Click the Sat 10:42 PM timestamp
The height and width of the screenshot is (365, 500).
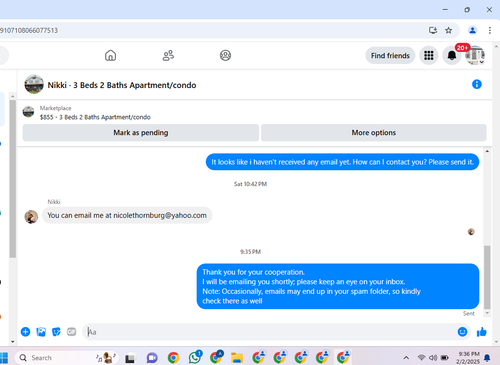point(250,184)
